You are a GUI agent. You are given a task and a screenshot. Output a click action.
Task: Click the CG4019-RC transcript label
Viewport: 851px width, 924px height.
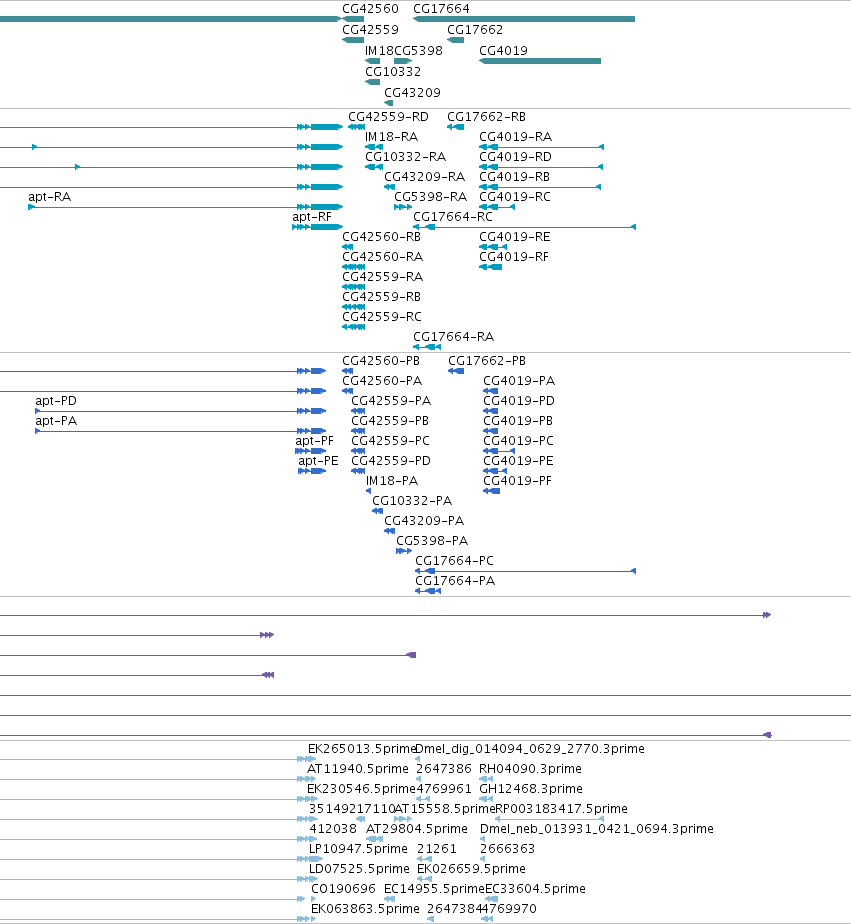tap(515, 197)
